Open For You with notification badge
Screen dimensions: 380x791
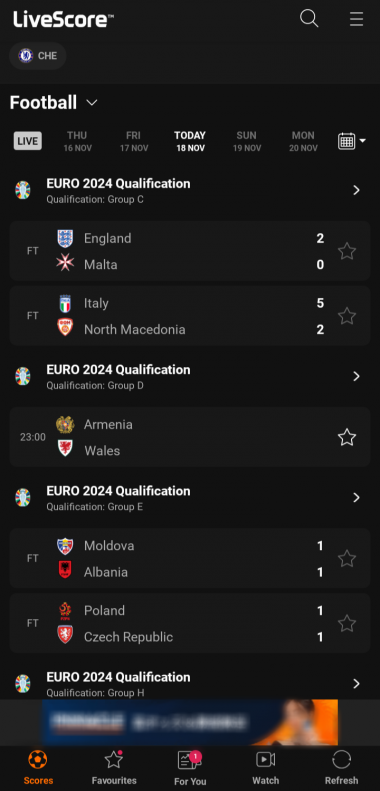[190, 760]
